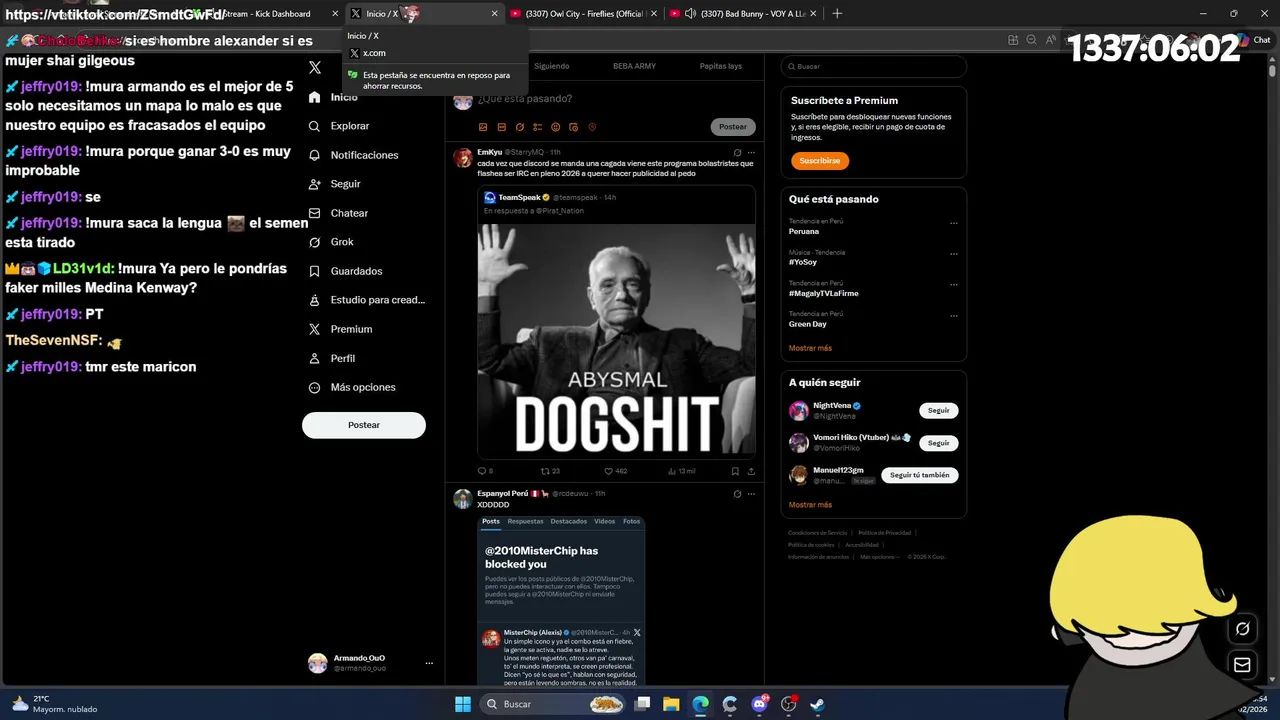
Task: Click Seguir tú también for Manuel123gm
Action: click(x=919, y=475)
